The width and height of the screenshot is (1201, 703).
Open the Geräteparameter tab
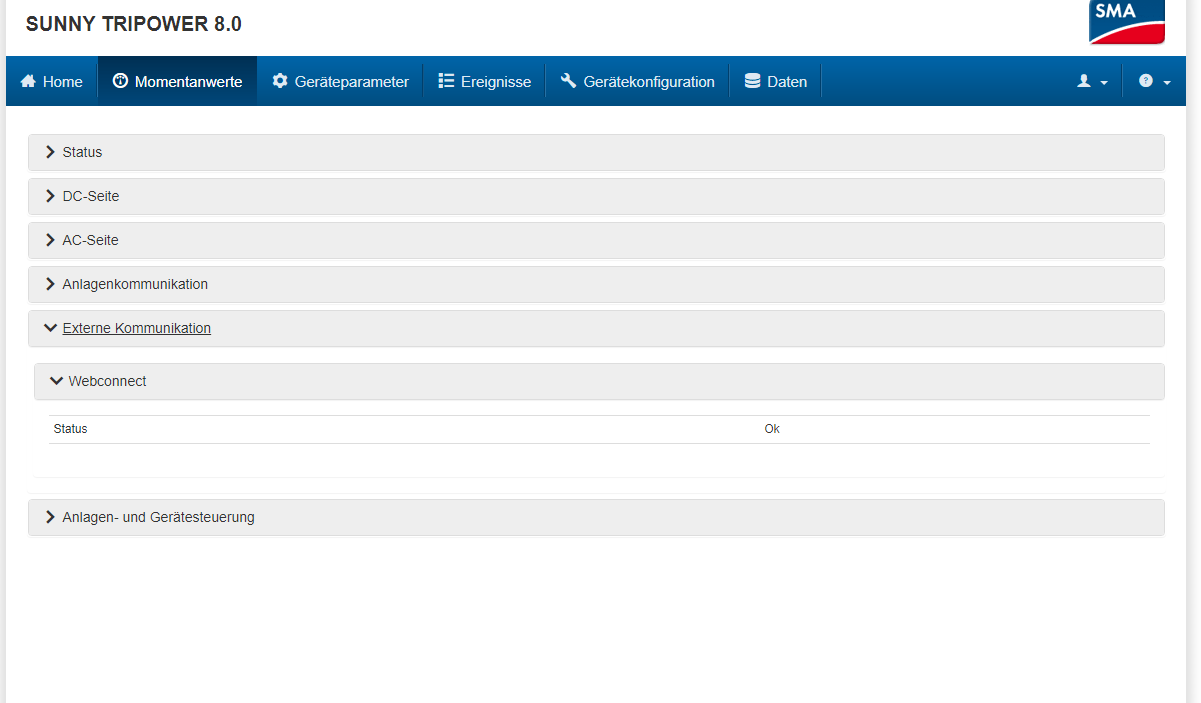(340, 81)
